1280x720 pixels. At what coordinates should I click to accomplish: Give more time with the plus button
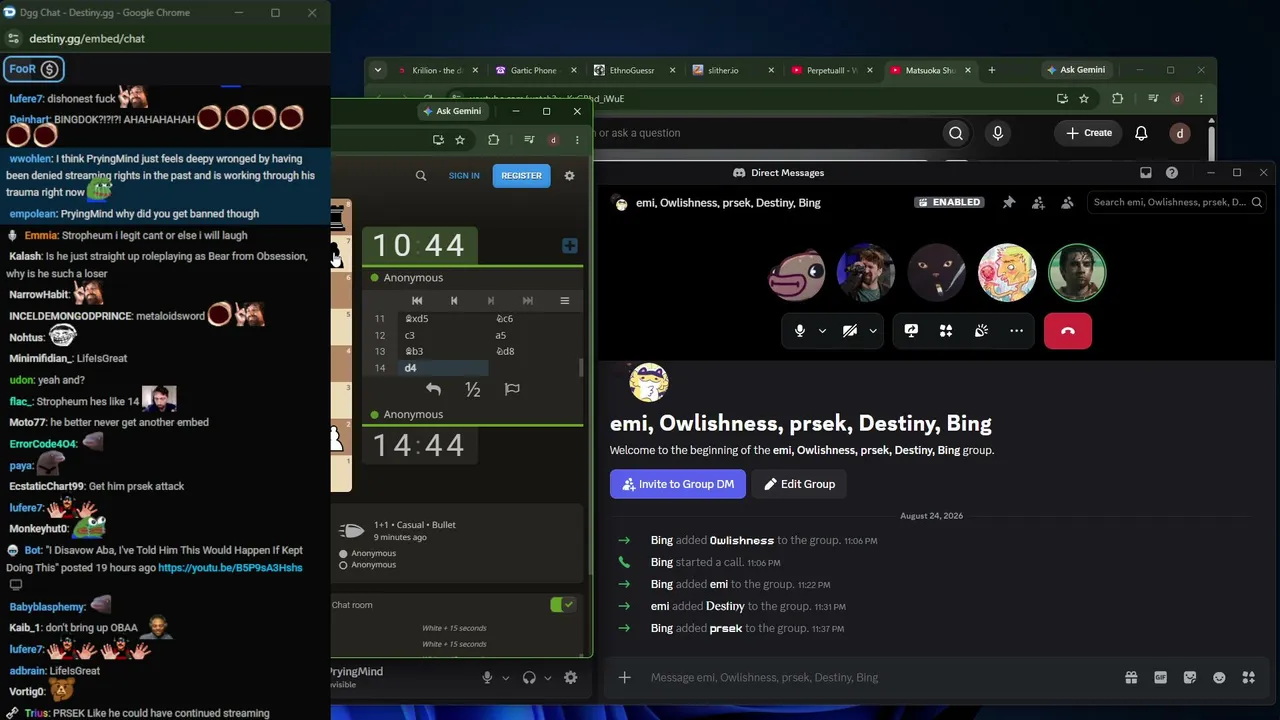point(570,245)
